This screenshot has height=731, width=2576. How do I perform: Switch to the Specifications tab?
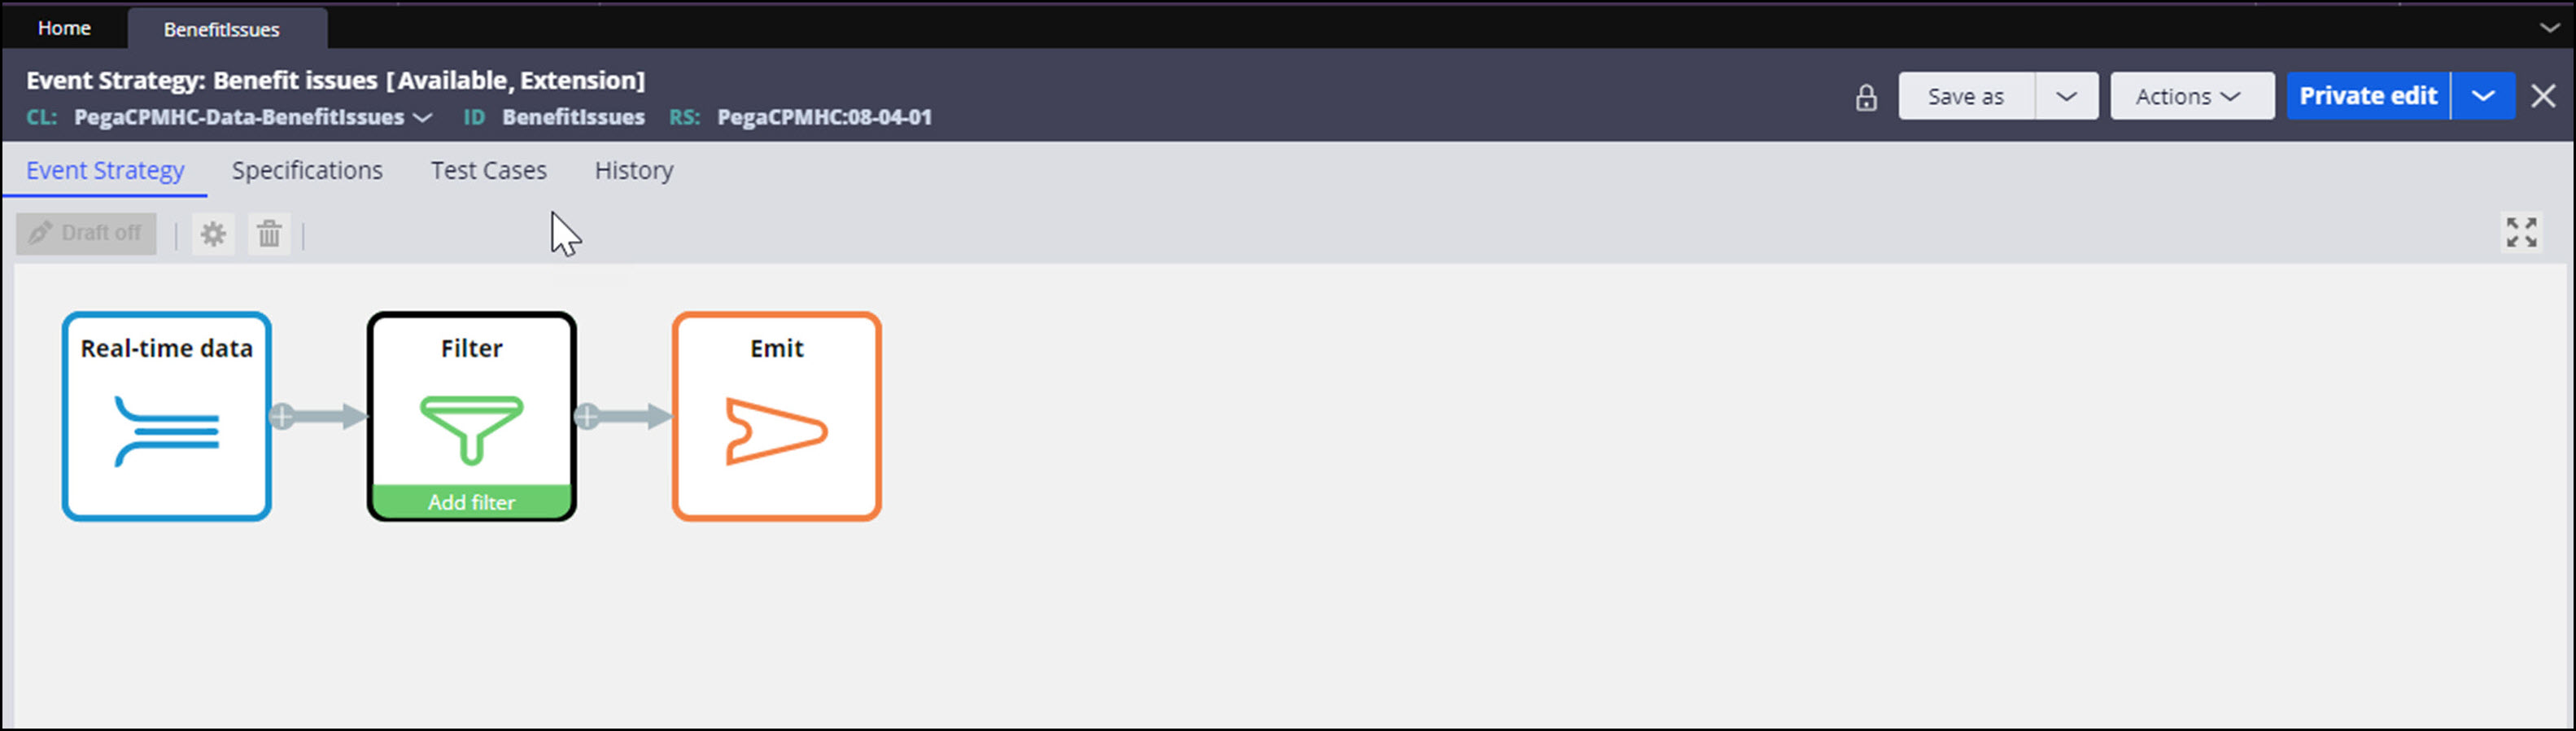[307, 171]
